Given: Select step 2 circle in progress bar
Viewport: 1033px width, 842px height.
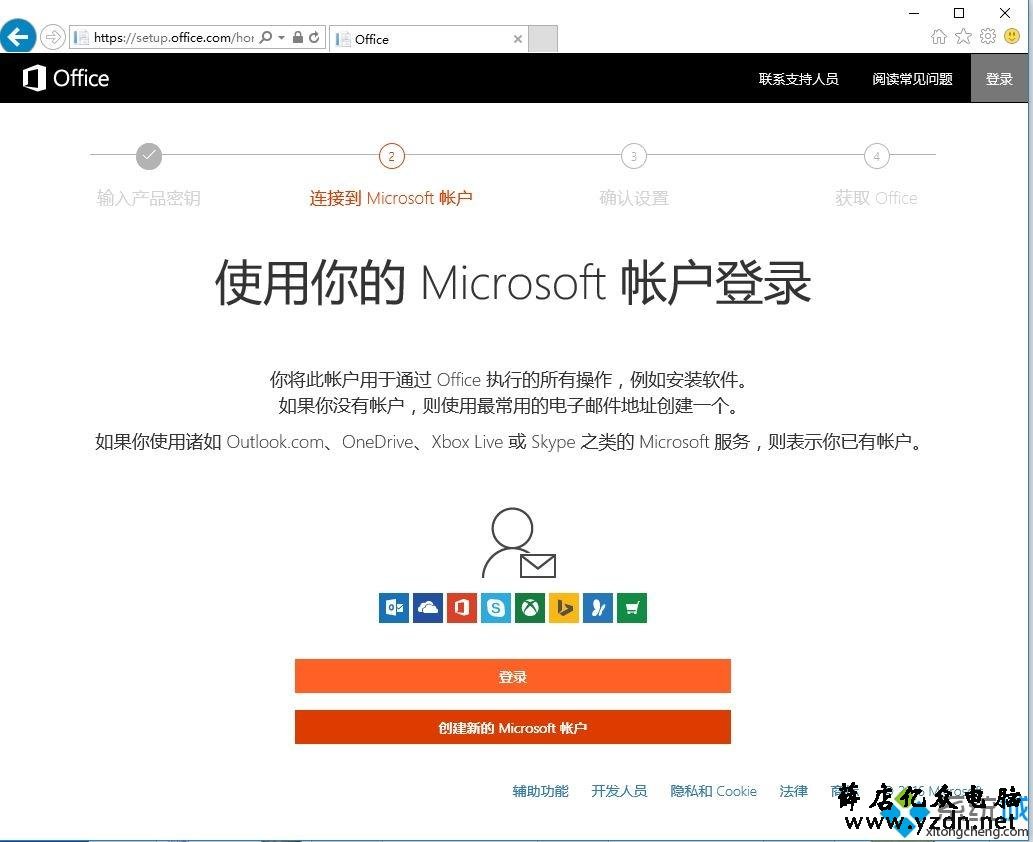Looking at the screenshot, I should tap(391, 156).
